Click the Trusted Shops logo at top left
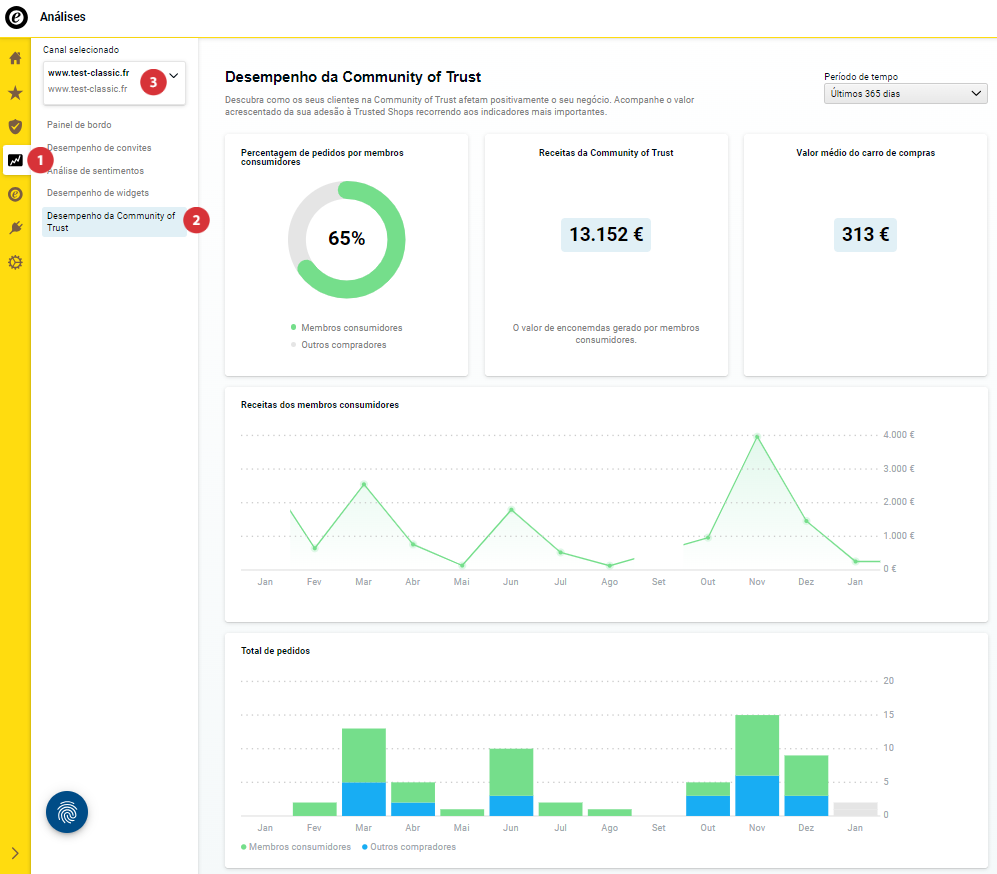Image resolution: width=997 pixels, height=874 pixels. pos(17,17)
